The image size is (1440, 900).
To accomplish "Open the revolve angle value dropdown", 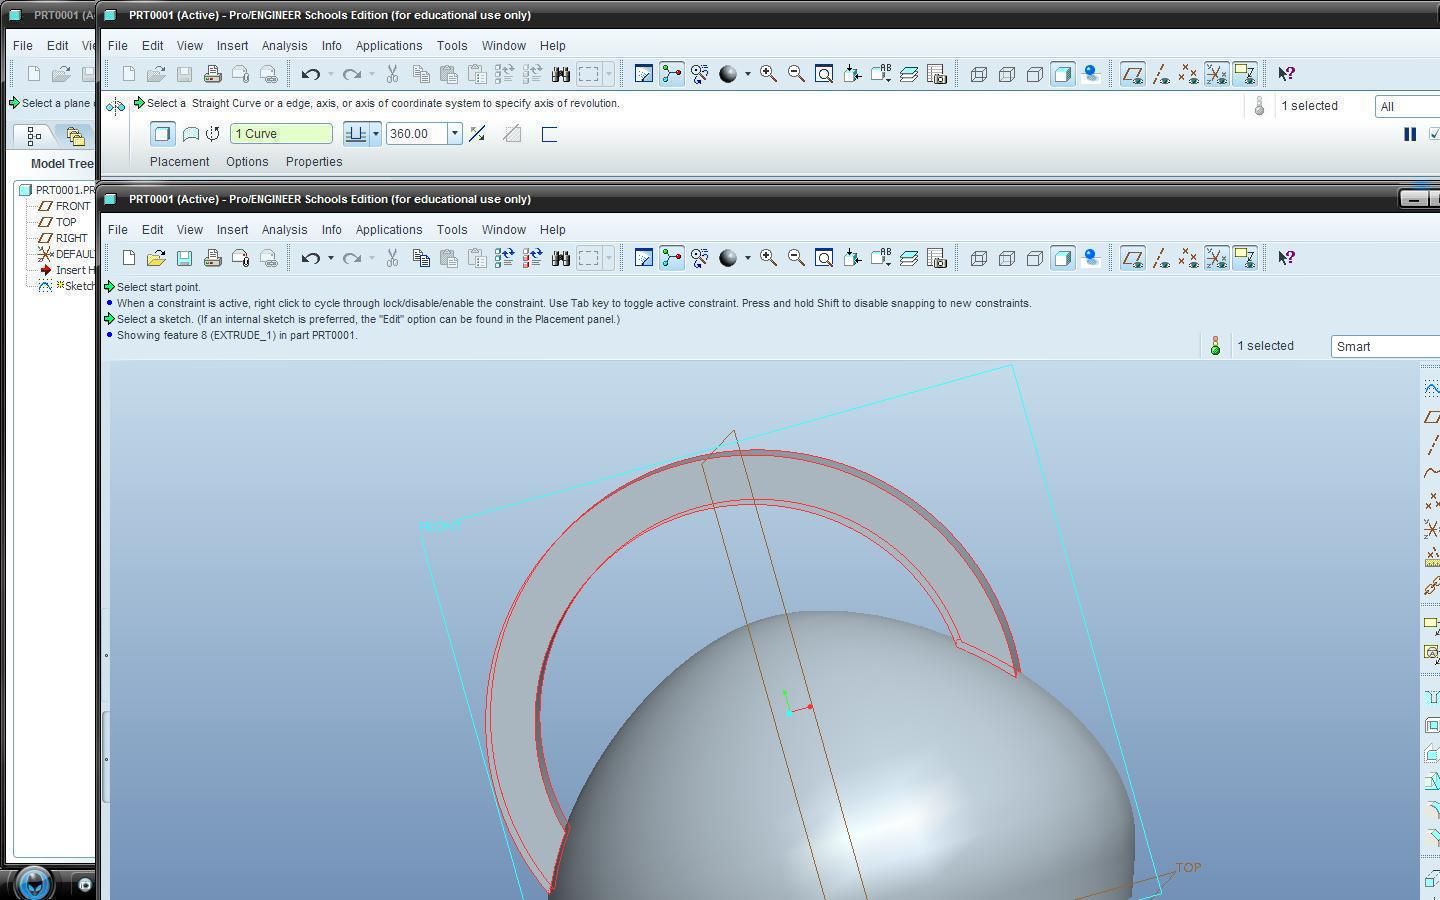I will [455, 133].
